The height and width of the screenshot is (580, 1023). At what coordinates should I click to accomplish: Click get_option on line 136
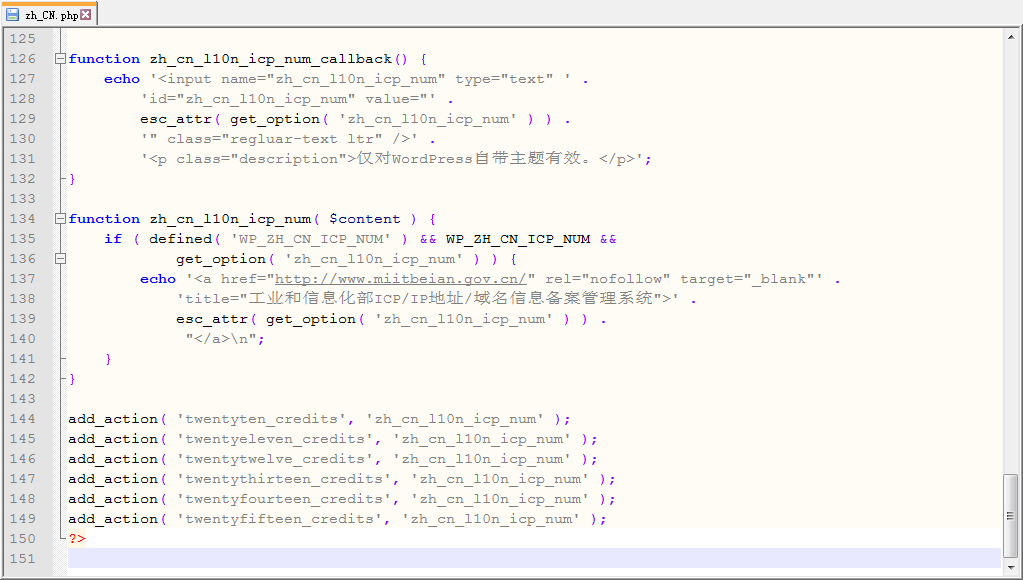(x=221, y=259)
